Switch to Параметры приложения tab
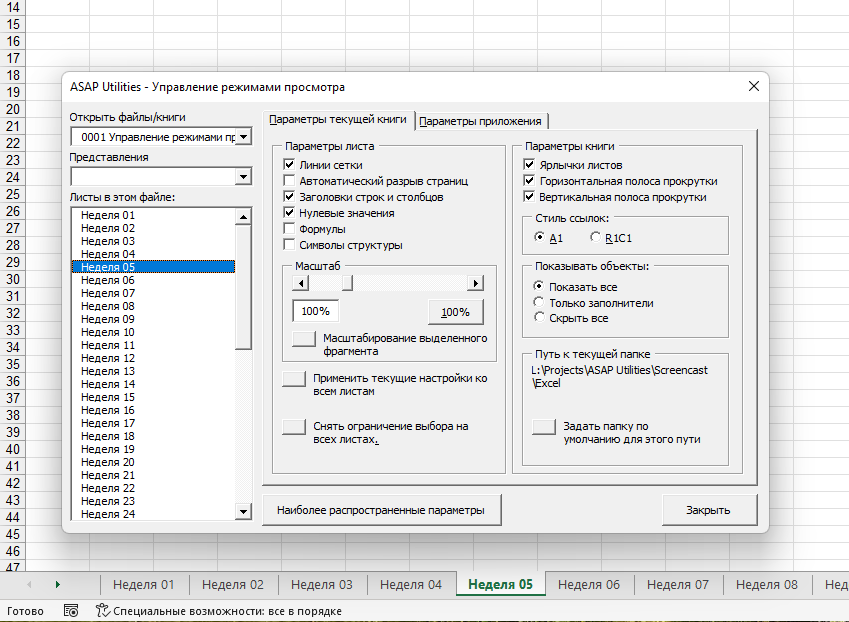Image resolution: width=849 pixels, height=622 pixels. point(480,121)
